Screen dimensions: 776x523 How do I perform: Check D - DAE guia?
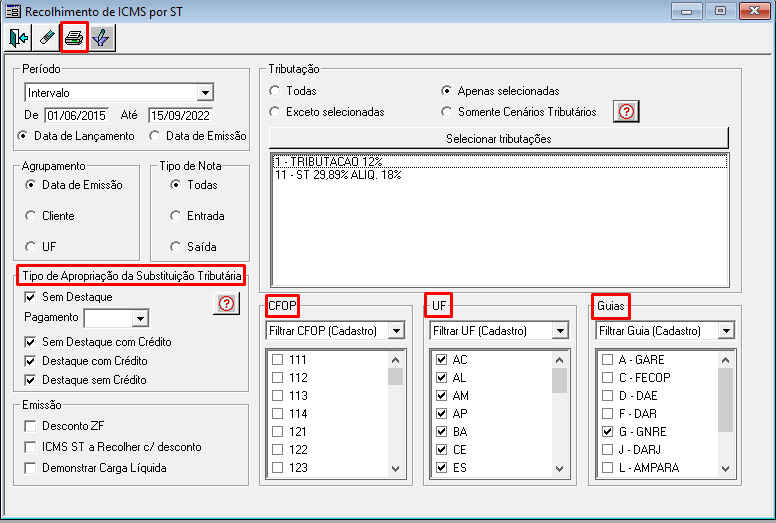click(607, 396)
